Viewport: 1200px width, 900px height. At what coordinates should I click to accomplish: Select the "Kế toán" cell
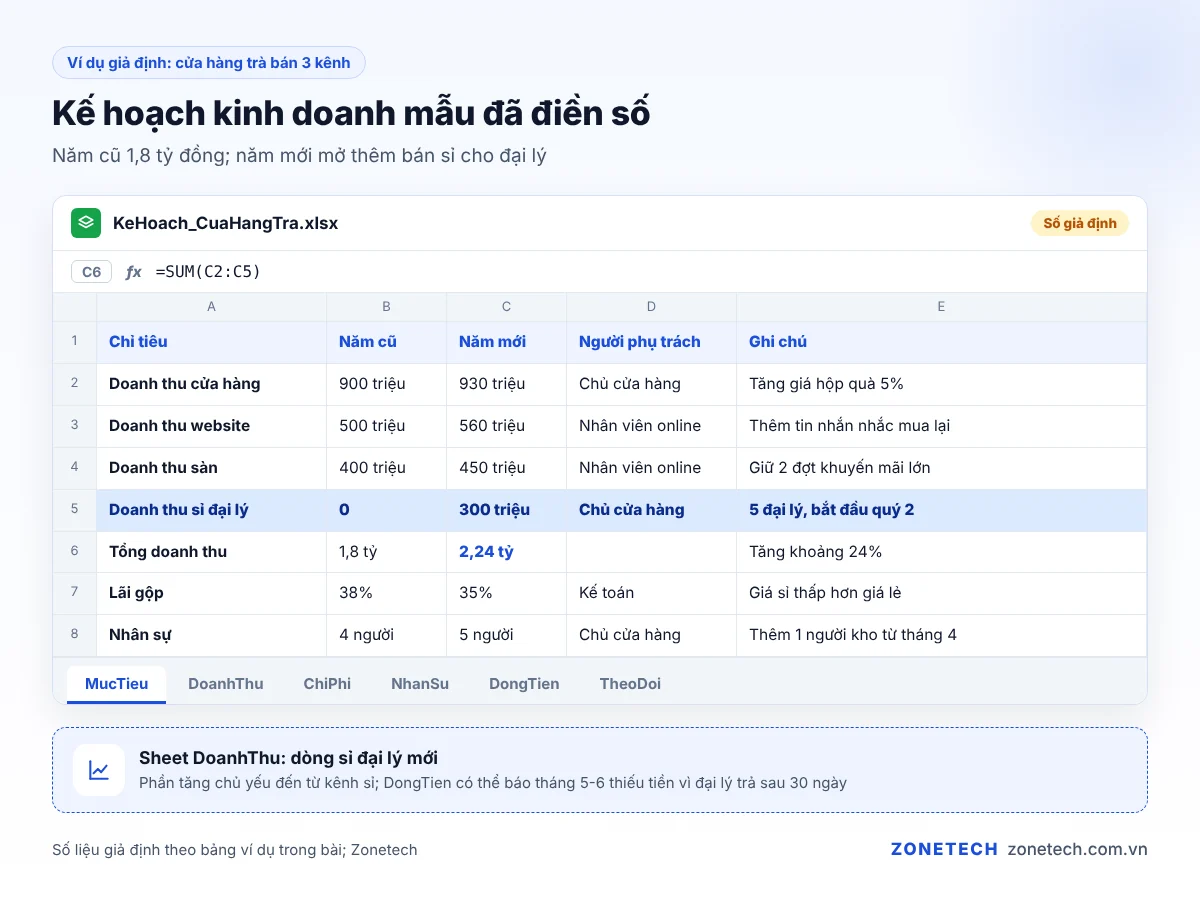[651, 593]
